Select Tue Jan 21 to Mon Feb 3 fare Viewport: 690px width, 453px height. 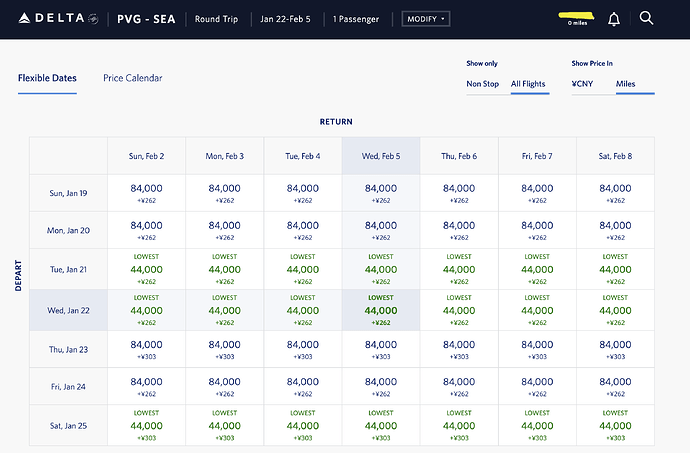225,270
